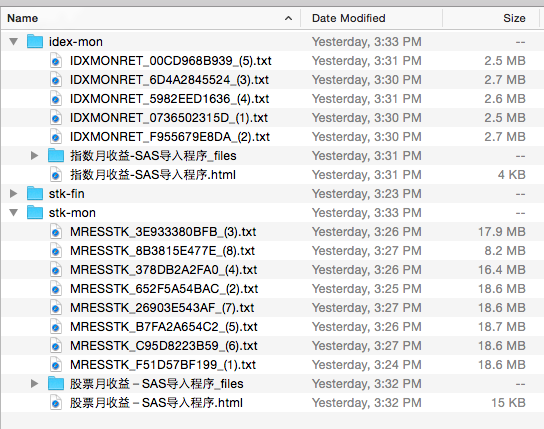This screenshot has height=429, width=544.
Task: Select the stk-mon folder icon
Action: click(35, 212)
